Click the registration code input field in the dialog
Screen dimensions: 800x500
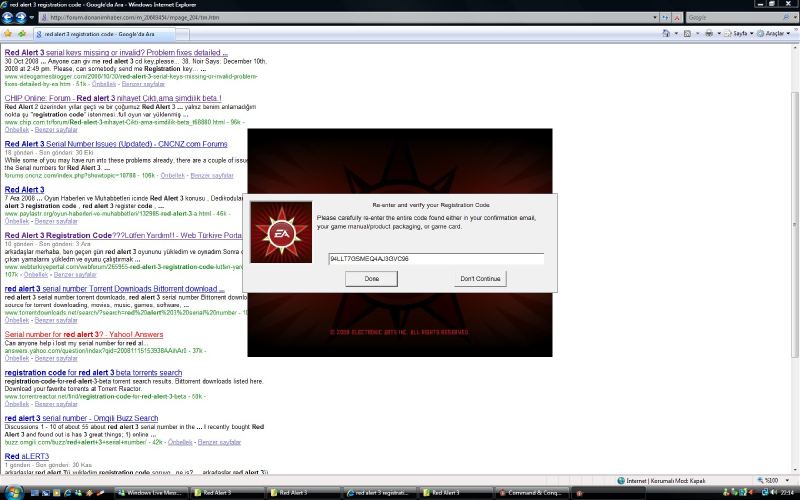point(436,259)
